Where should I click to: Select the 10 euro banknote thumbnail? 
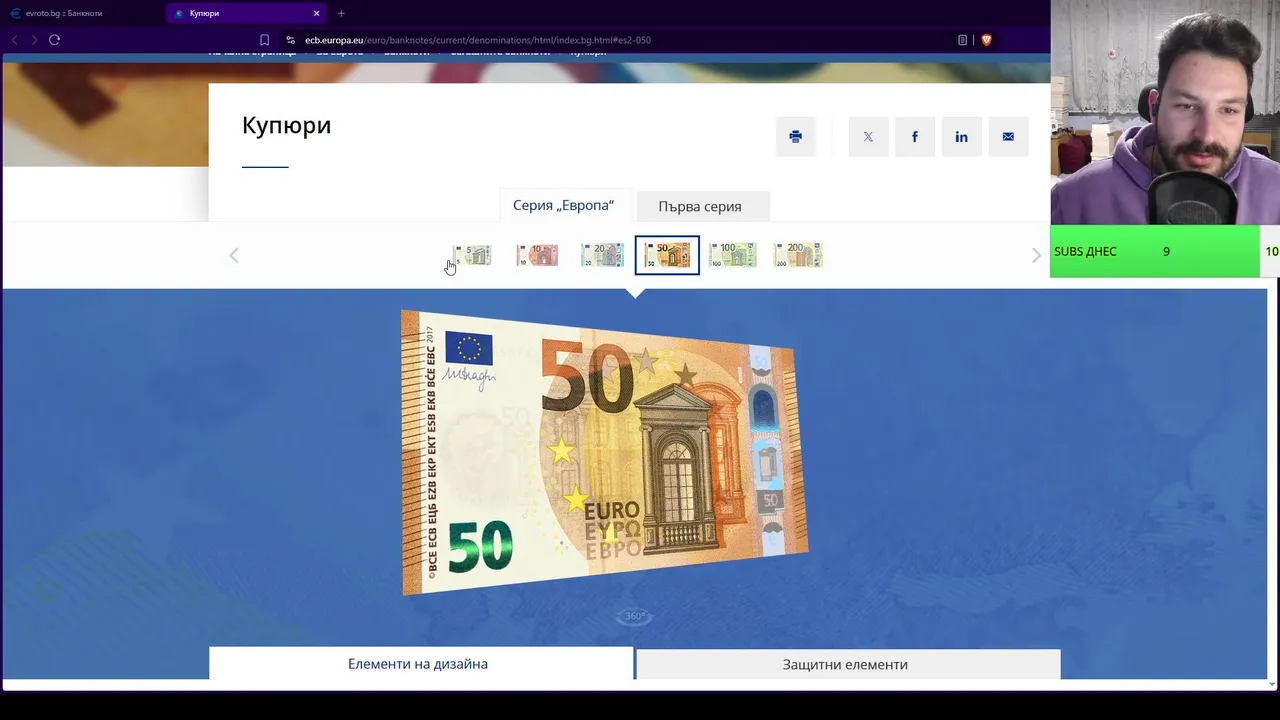pyautogui.click(x=537, y=255)
